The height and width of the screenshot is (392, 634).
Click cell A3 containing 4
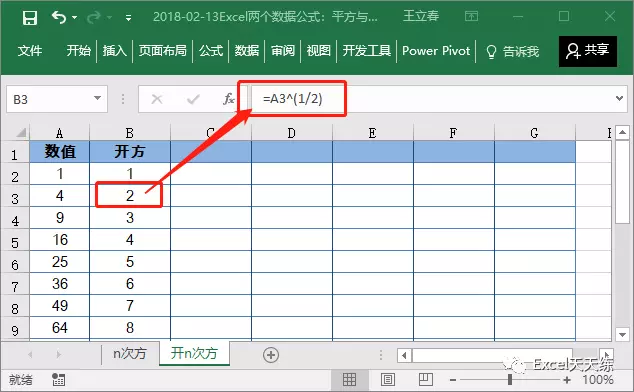tap(59, 196)
